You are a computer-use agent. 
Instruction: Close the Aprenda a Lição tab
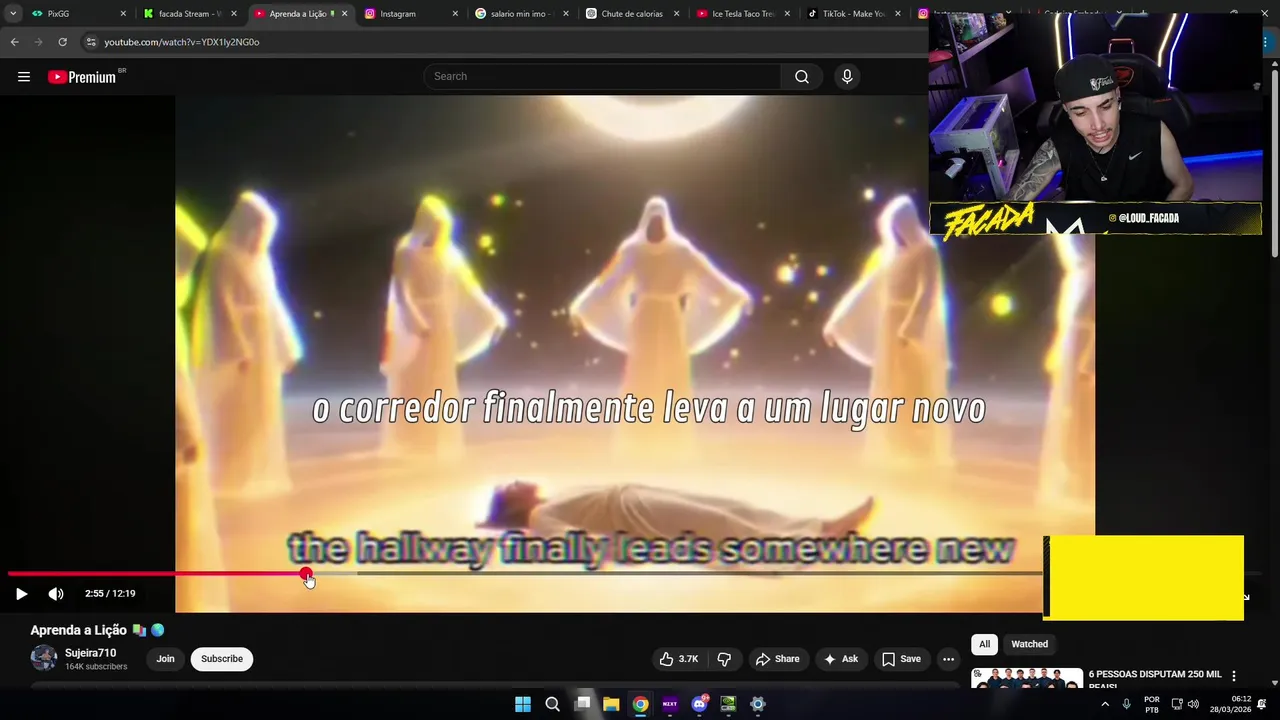pos(345,14)
